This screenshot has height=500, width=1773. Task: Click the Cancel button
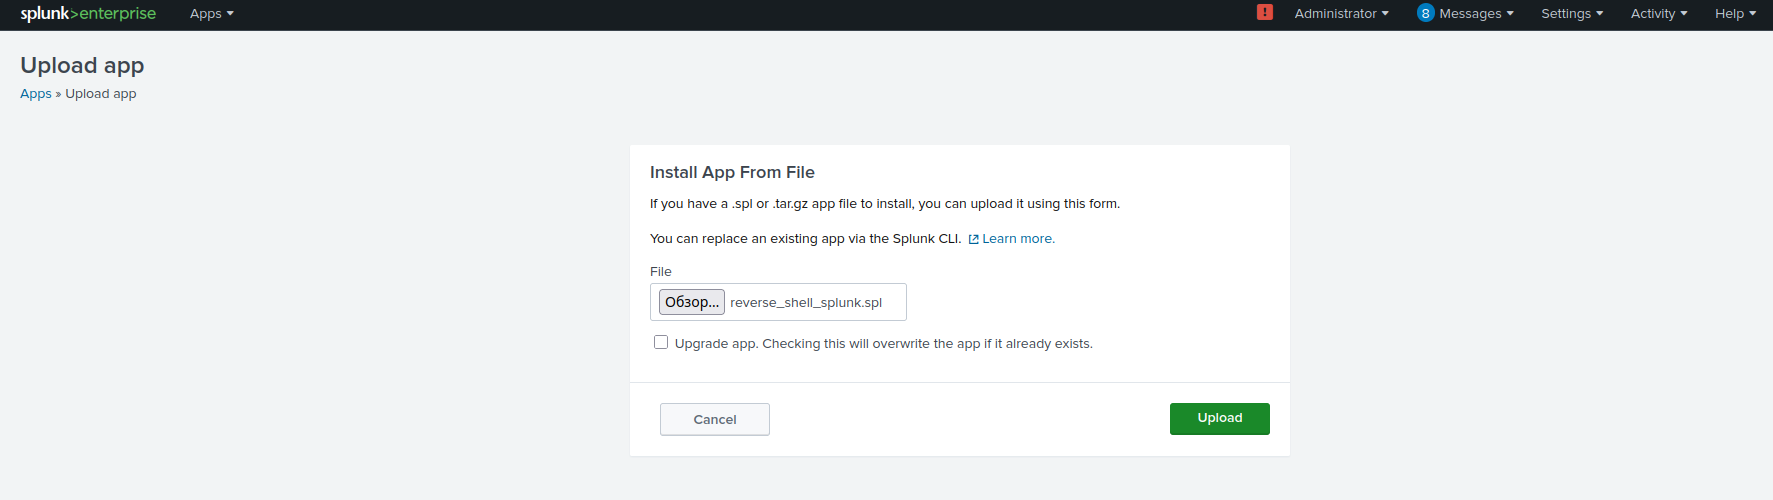tap(715, 419)
